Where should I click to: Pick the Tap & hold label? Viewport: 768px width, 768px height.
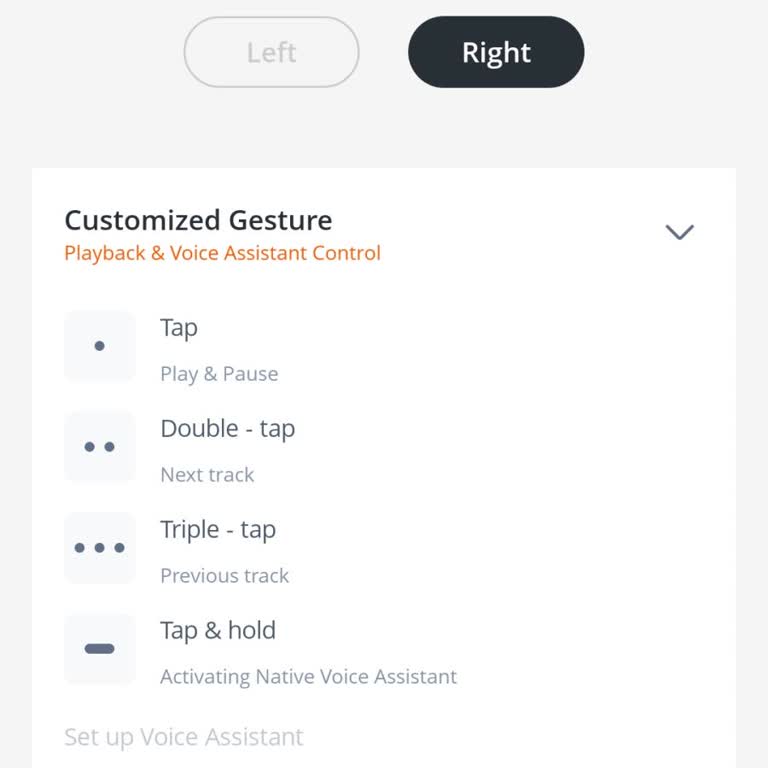click(x=217, y=631)
